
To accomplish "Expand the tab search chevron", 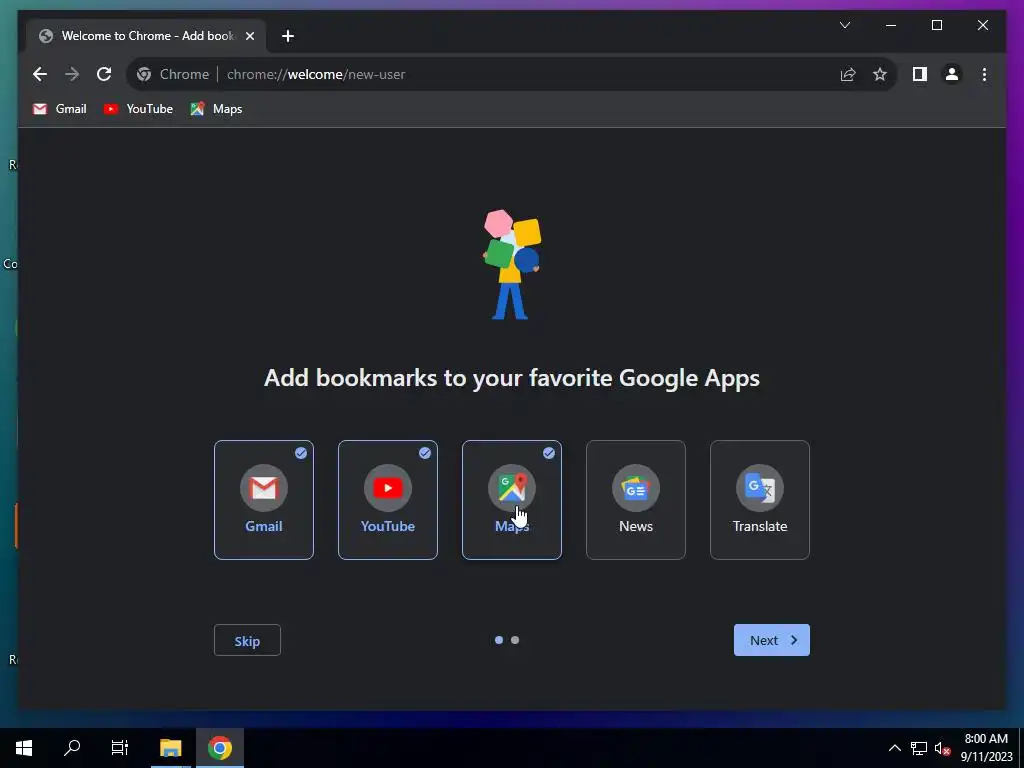I will [845, 25].
